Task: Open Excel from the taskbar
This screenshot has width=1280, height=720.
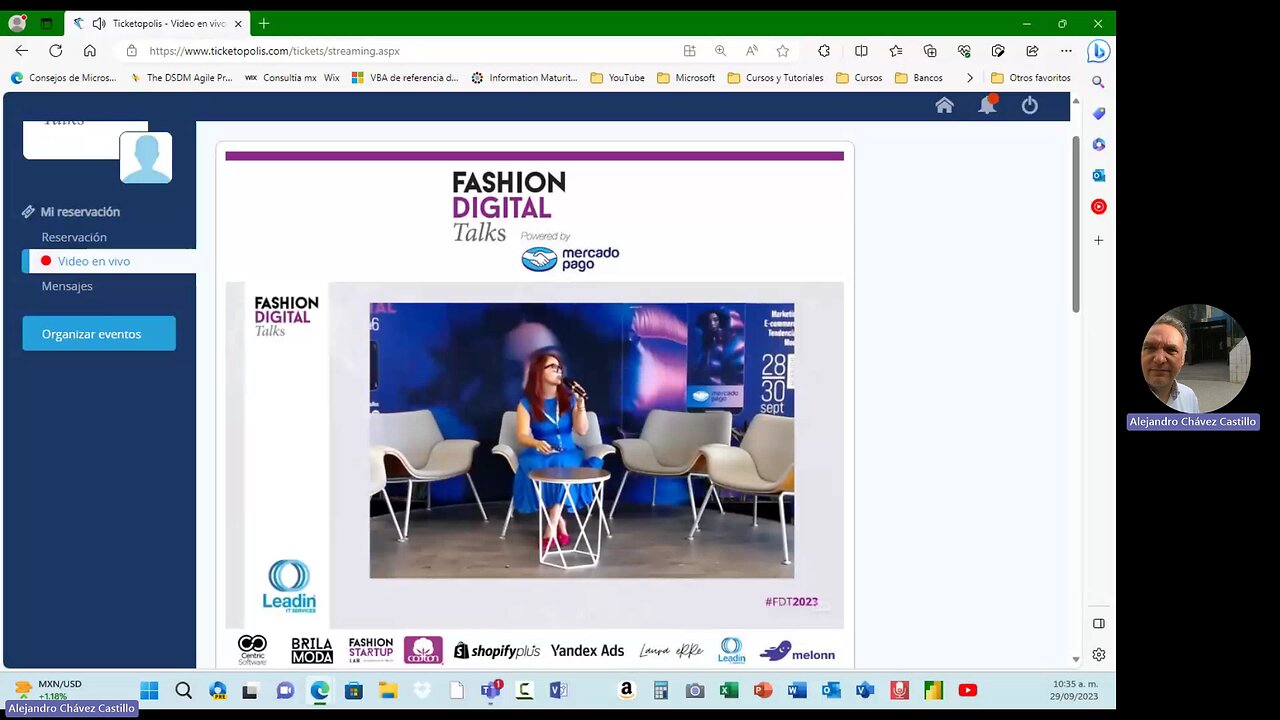Action: (729, 690)
